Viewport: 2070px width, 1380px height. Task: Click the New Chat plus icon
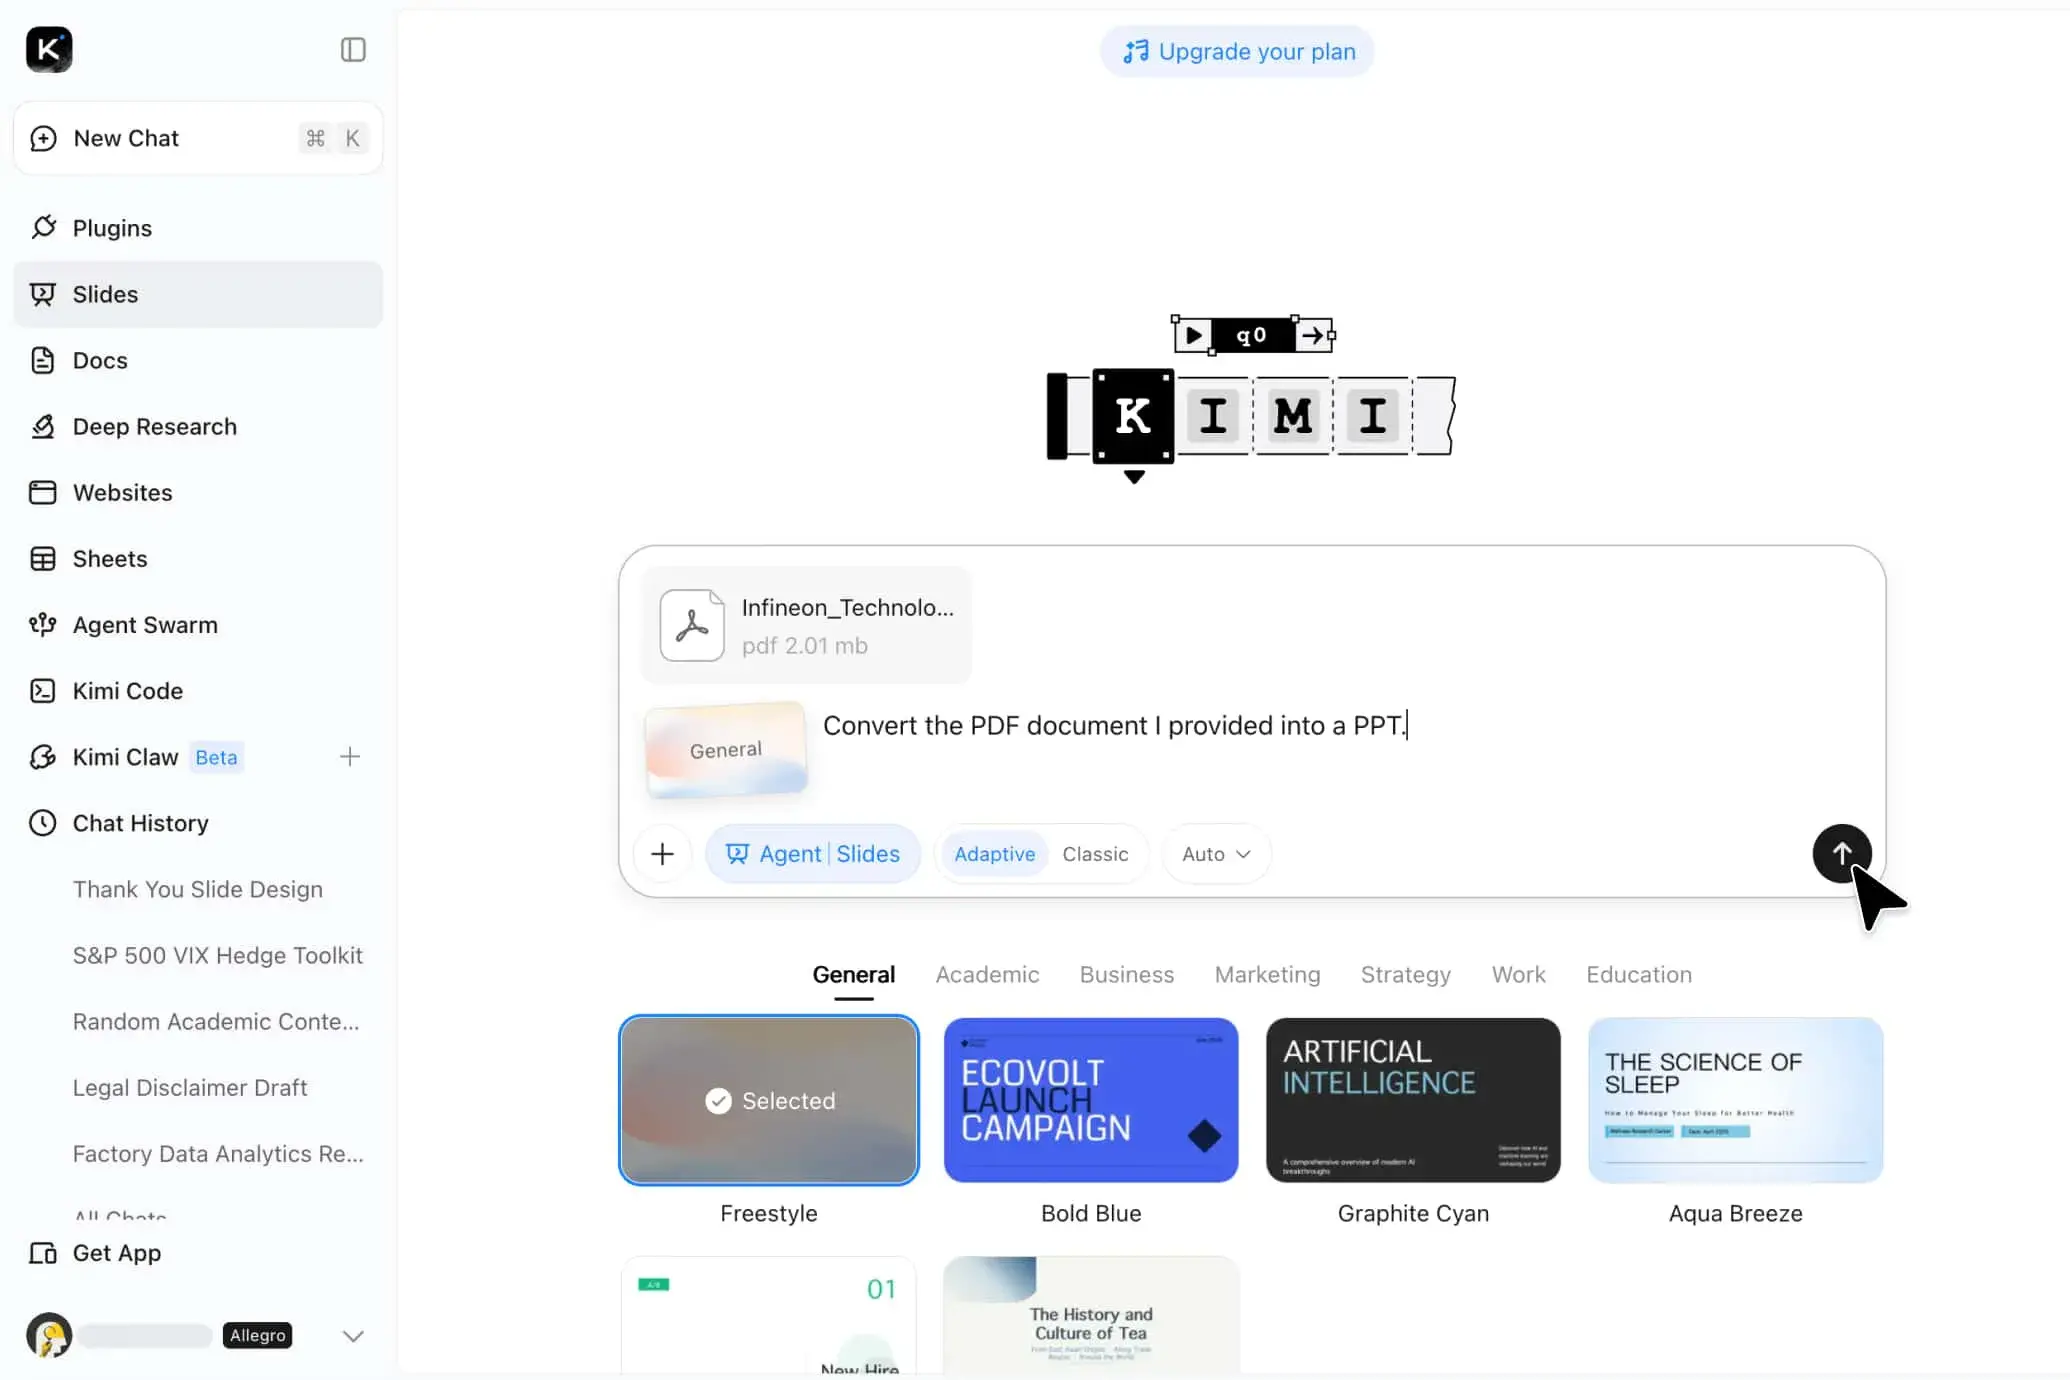[43, 138]
